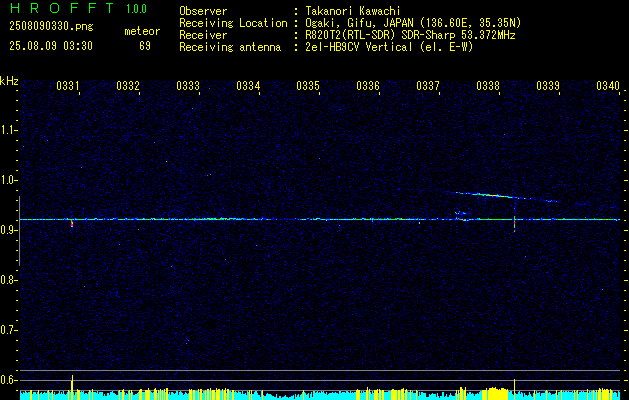
Task: Click the 0335 time marker
Action: coord(308,85)
